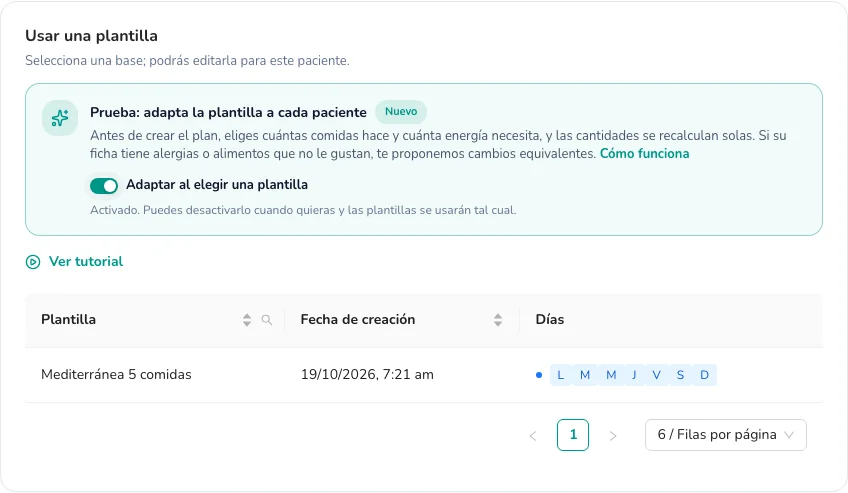This screenshot has width=848, height=493.
Task: Click the Adaptar al elegir una plantilla label
Action: tap(217, 185)
